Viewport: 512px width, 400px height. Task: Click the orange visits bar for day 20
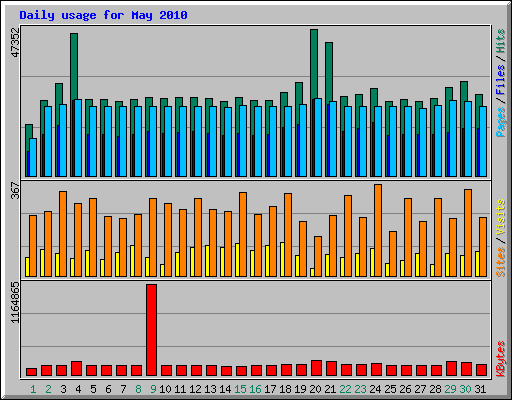(x=318, y=256)
